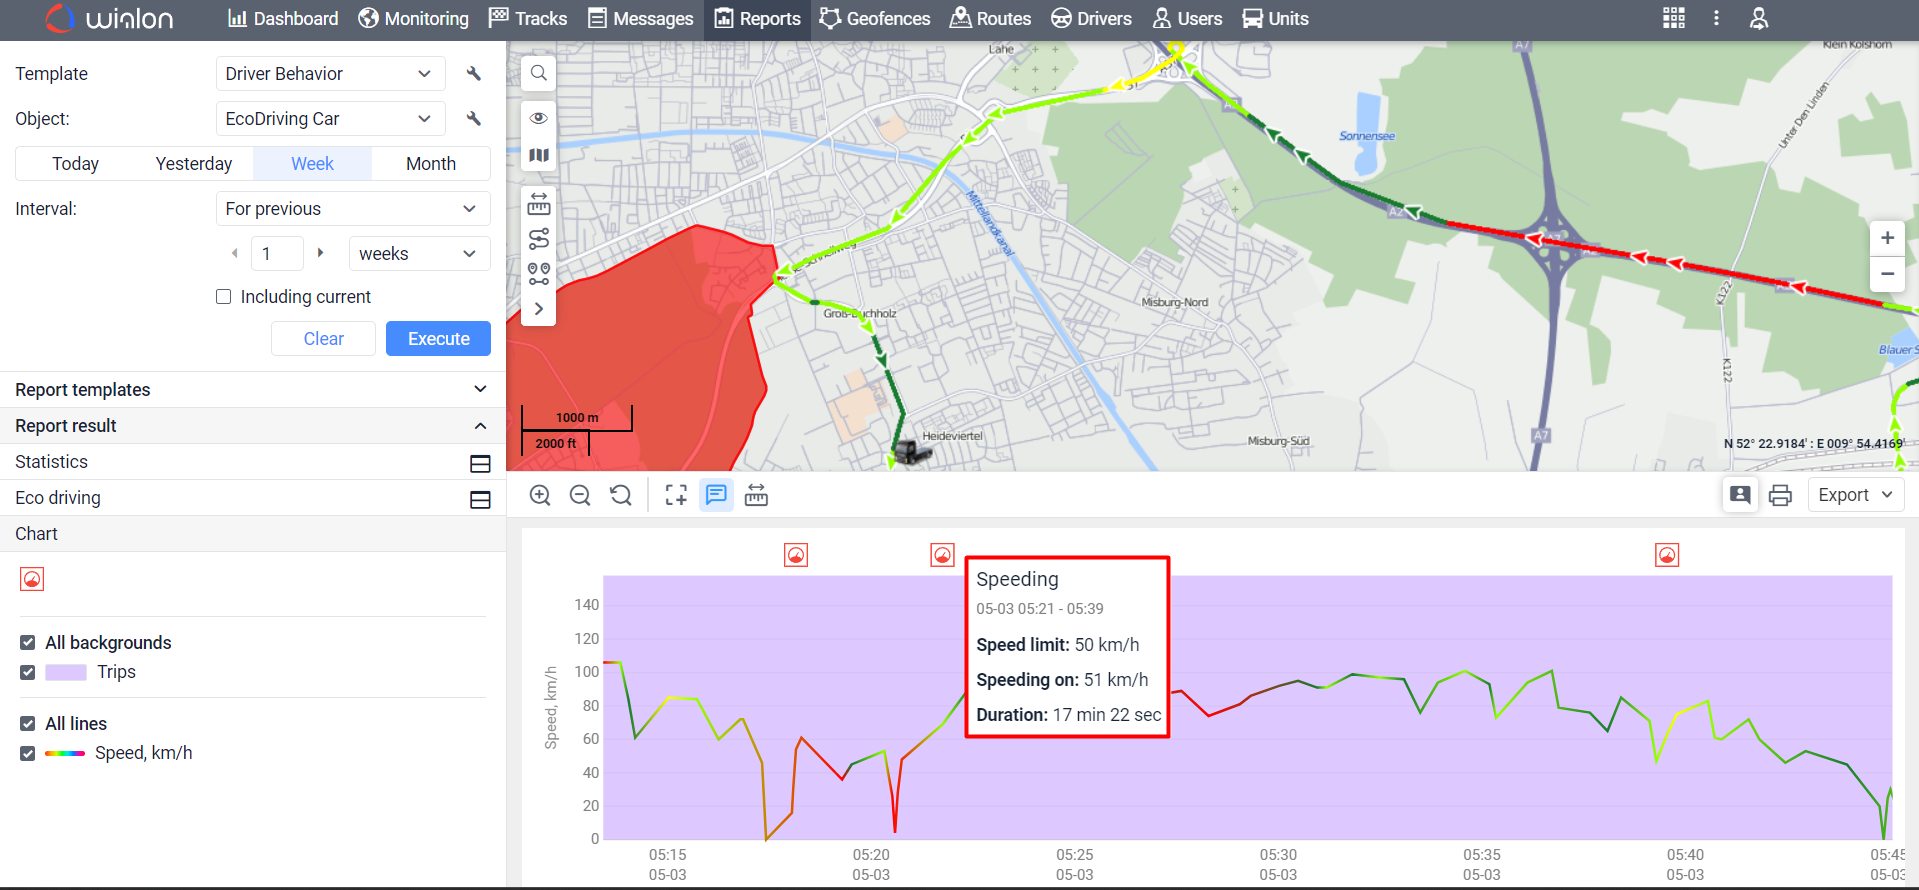Uncheck the Speed, km/h line checkbox
Screen dimensions: 1919x890
tap(28, 753)
